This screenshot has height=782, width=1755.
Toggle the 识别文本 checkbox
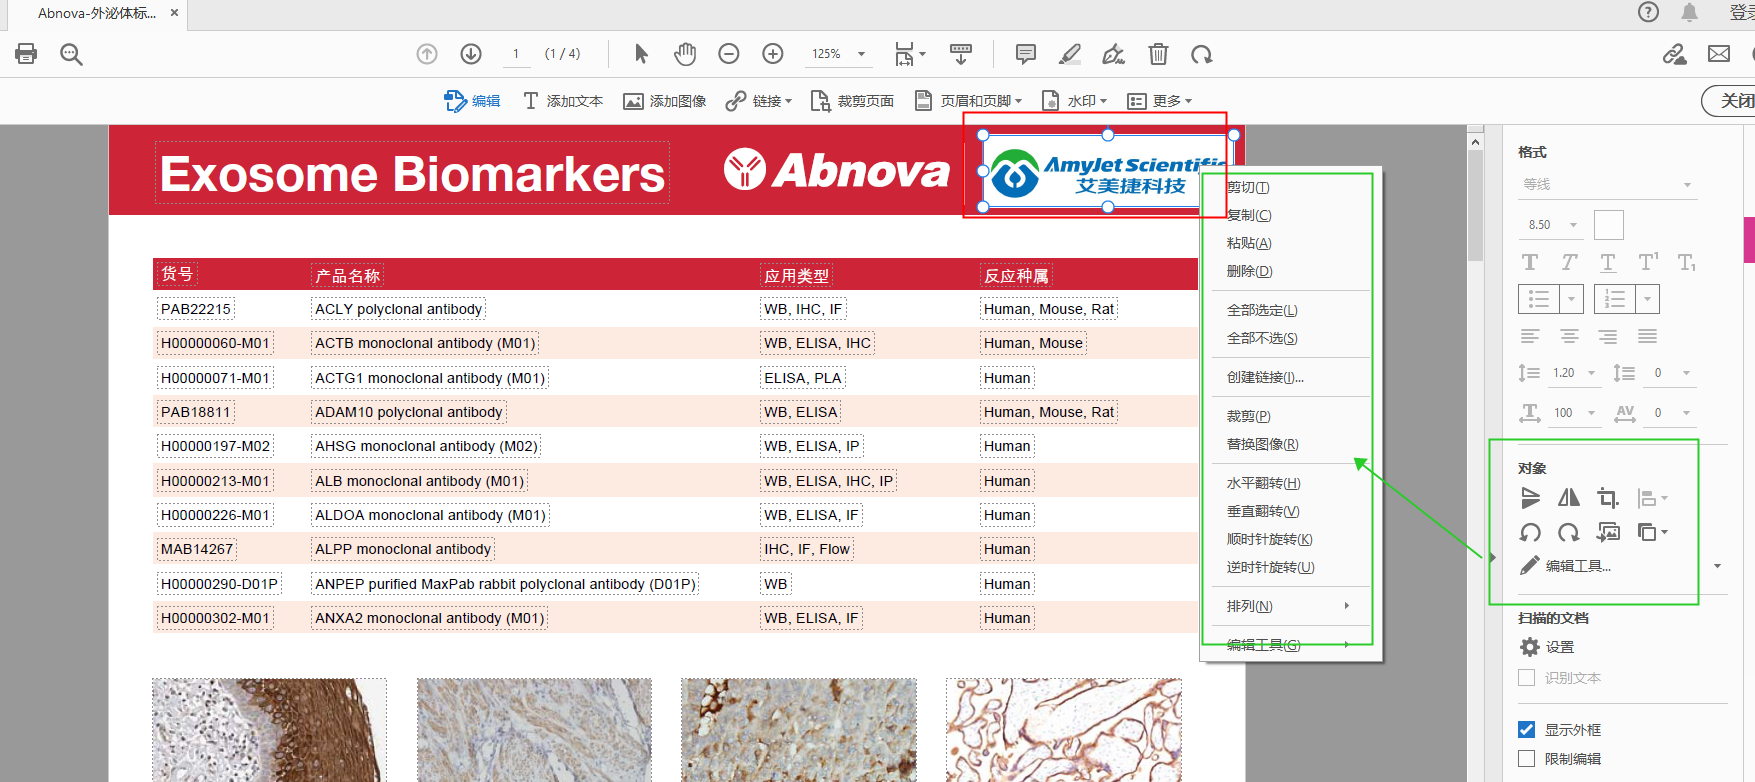point(1526,678)
